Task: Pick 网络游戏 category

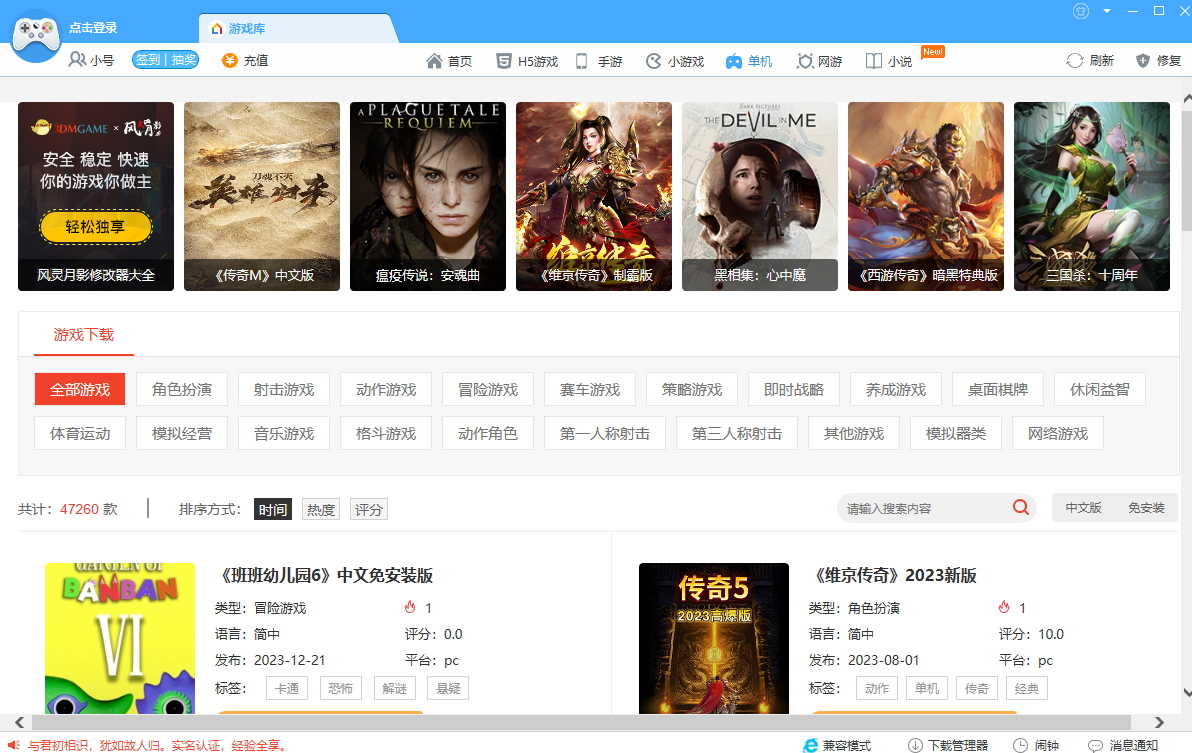Action: click(x=1058, y=433)
